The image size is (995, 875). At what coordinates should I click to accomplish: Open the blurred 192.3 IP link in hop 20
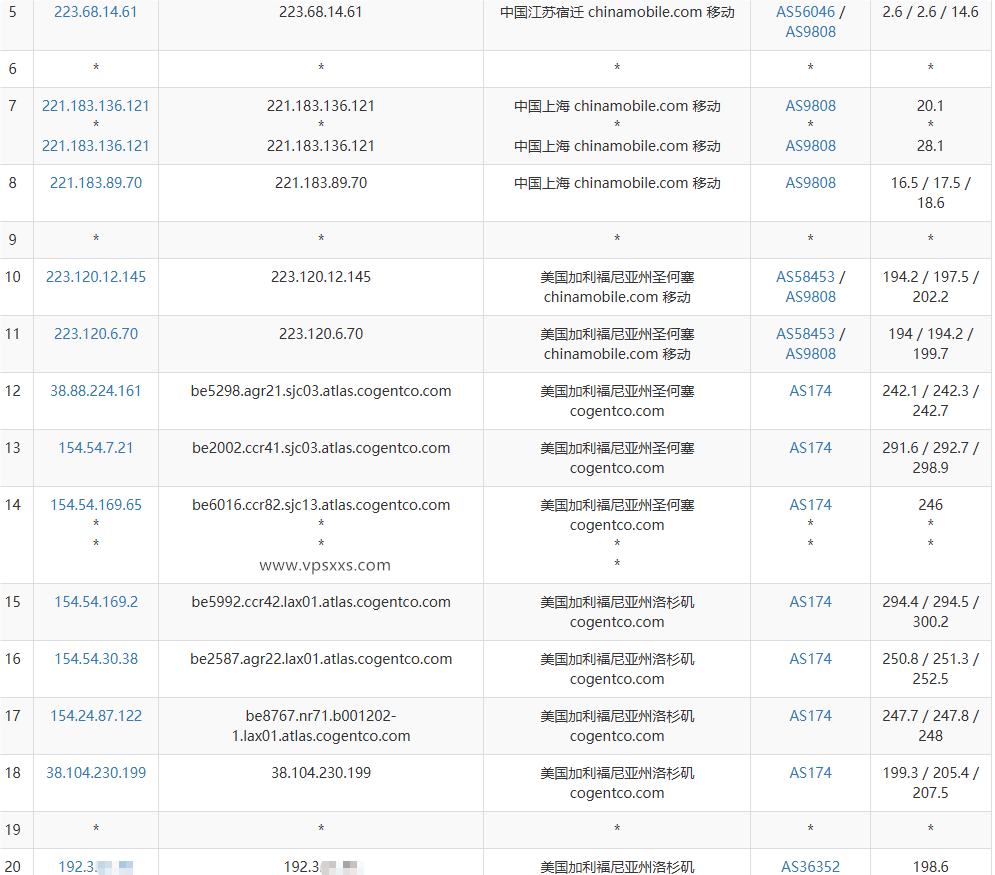click(x=96, y=867)
